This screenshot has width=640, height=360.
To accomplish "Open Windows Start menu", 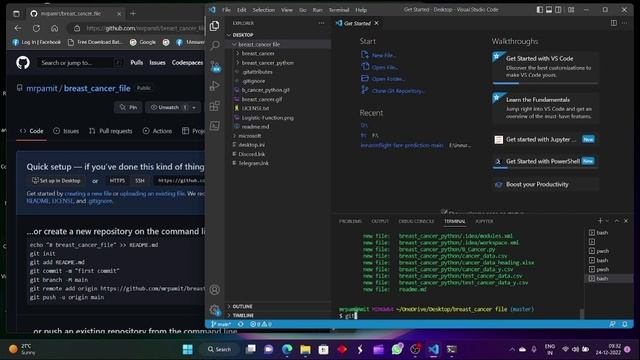I will pyautogui.click(x=188, y=349).
